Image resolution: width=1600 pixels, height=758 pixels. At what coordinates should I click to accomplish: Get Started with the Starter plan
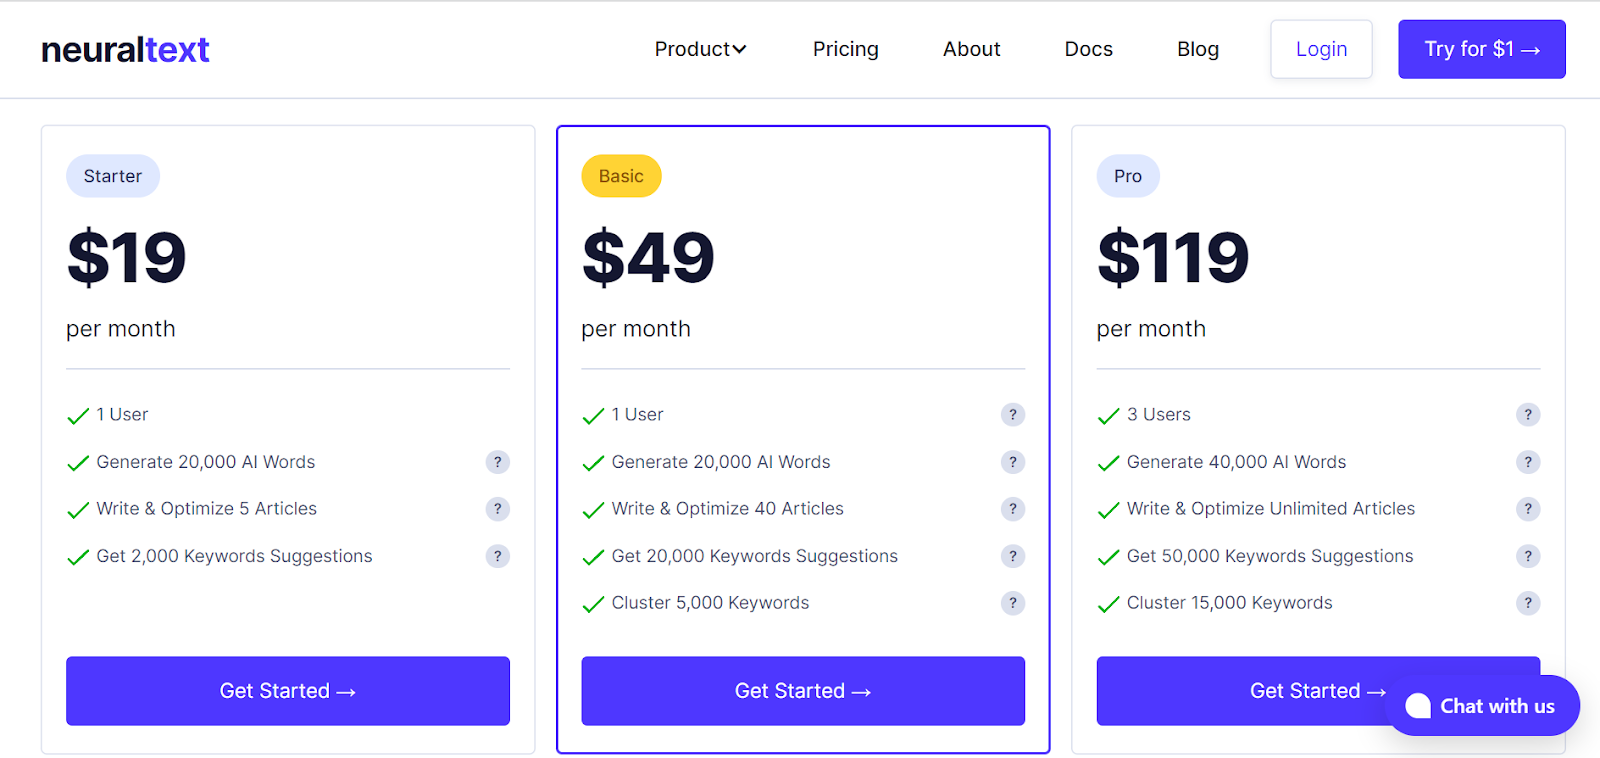(x=288, y=691)
